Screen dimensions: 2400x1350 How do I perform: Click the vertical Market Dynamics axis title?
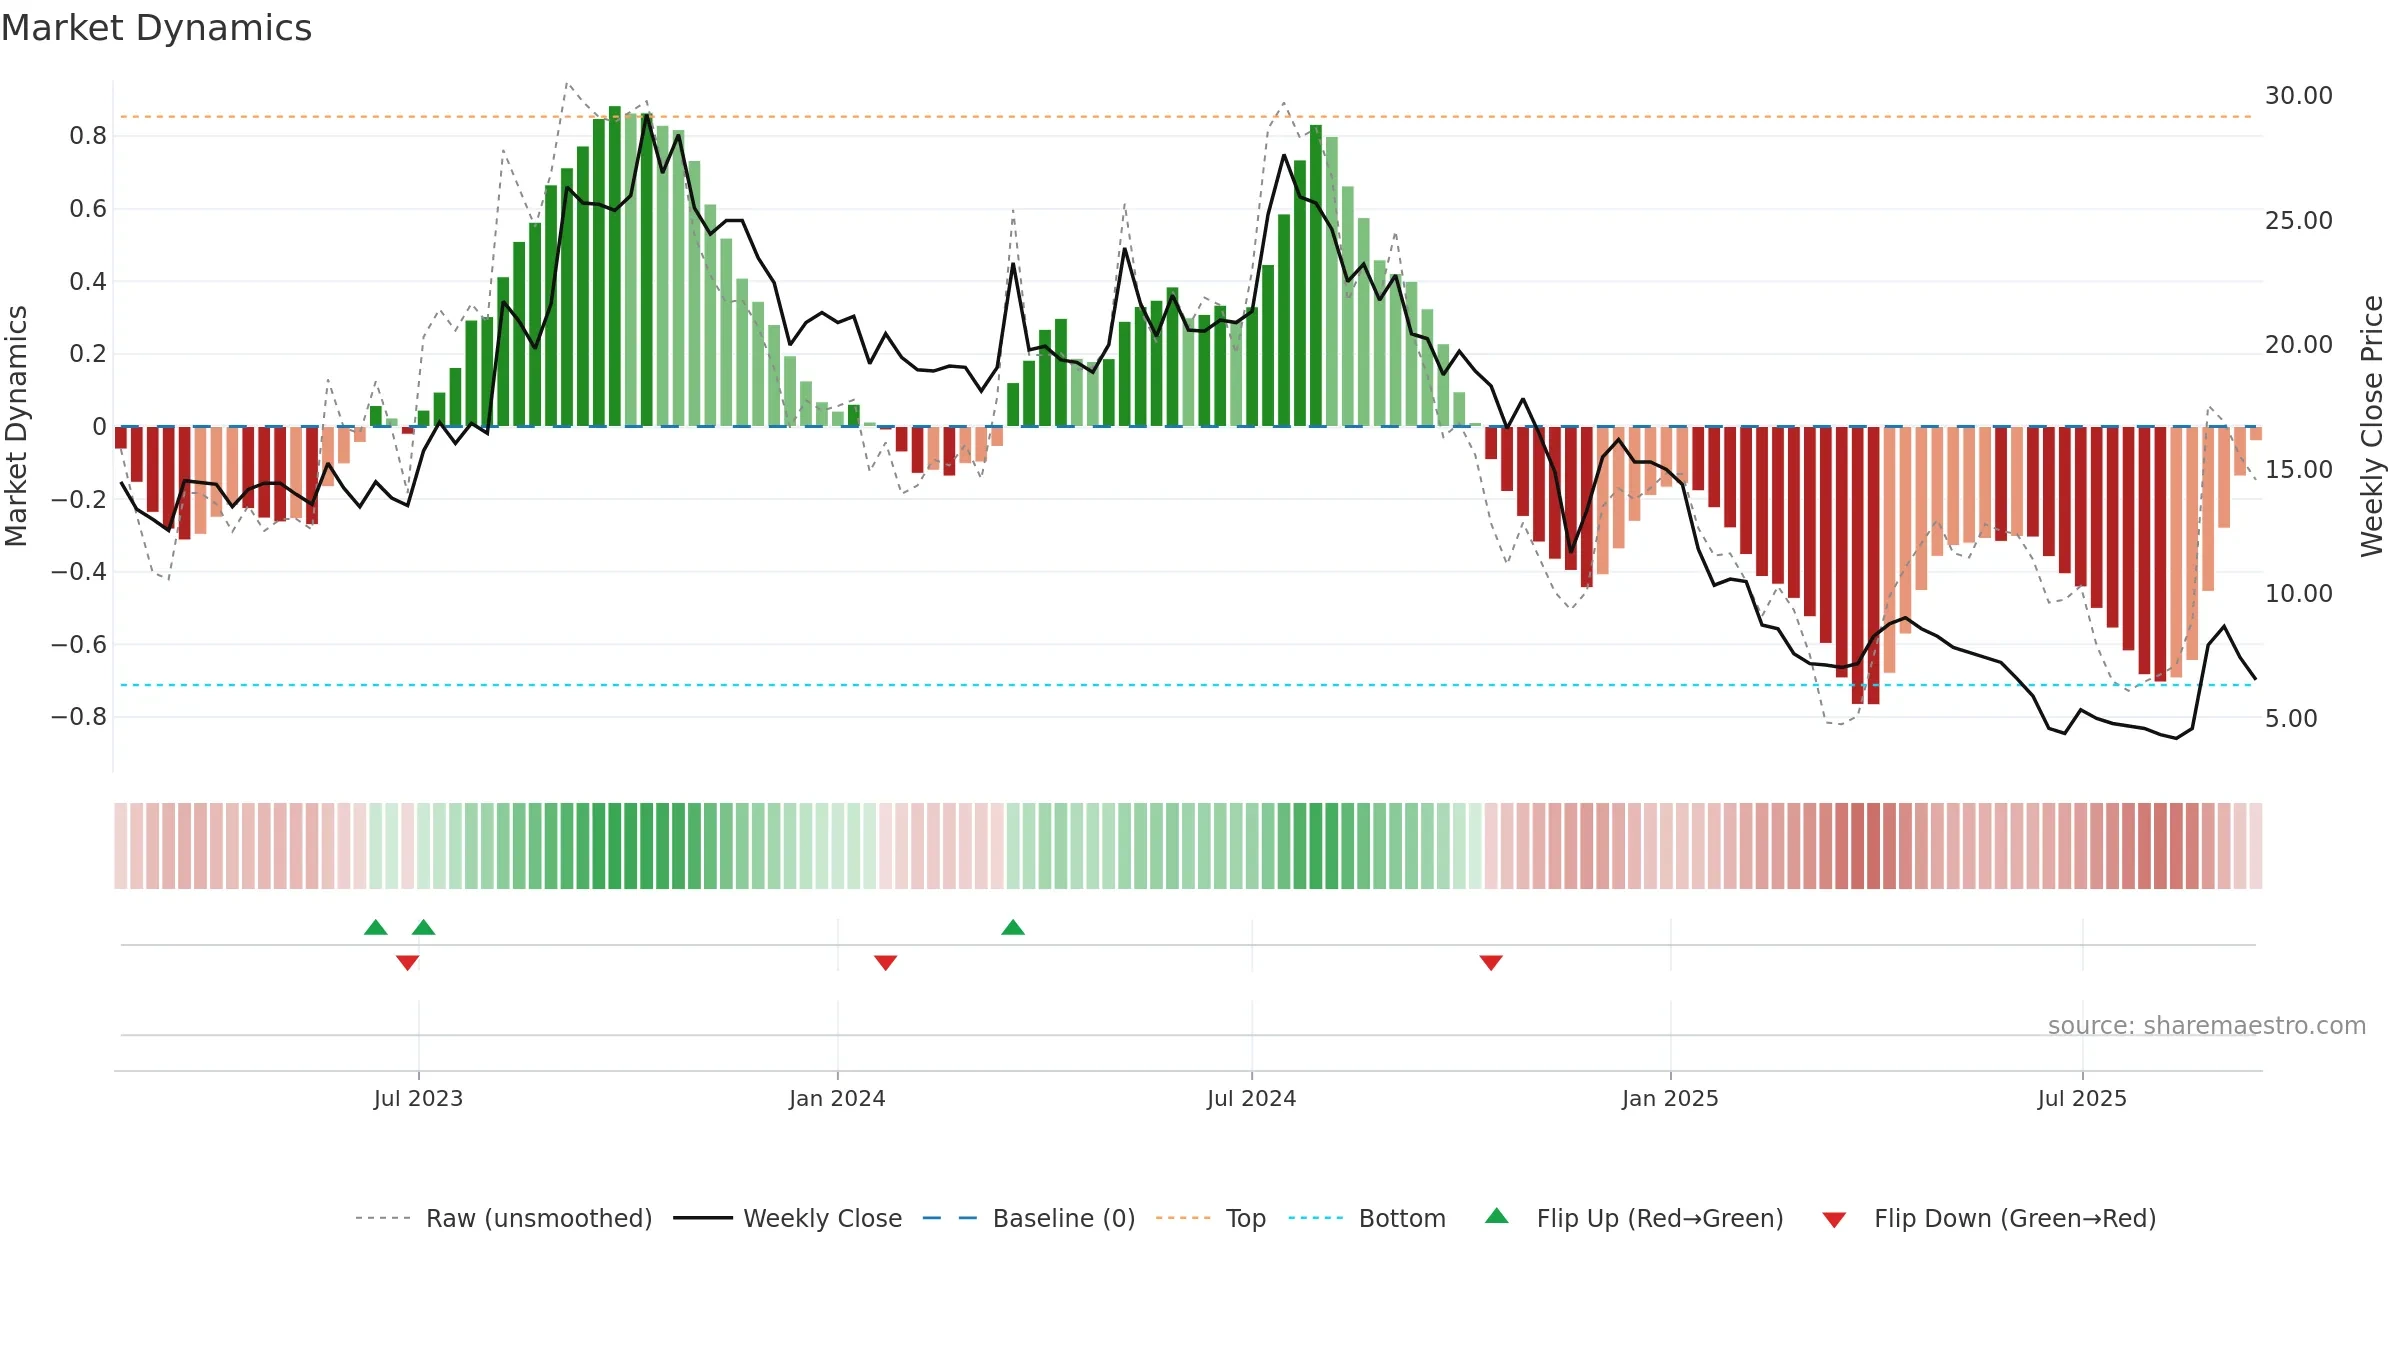coord(16,426)
